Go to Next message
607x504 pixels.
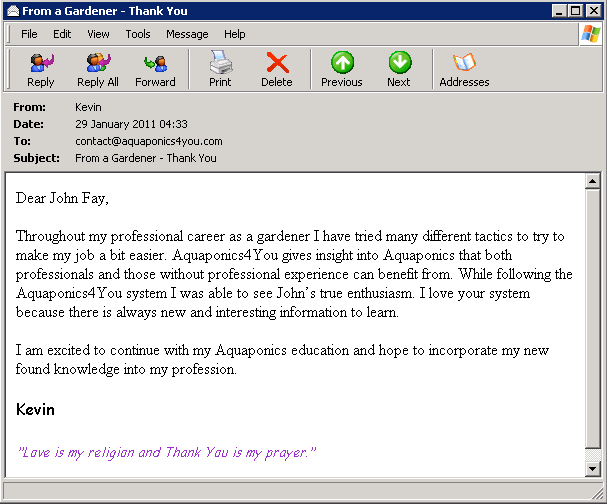[399, 70]
